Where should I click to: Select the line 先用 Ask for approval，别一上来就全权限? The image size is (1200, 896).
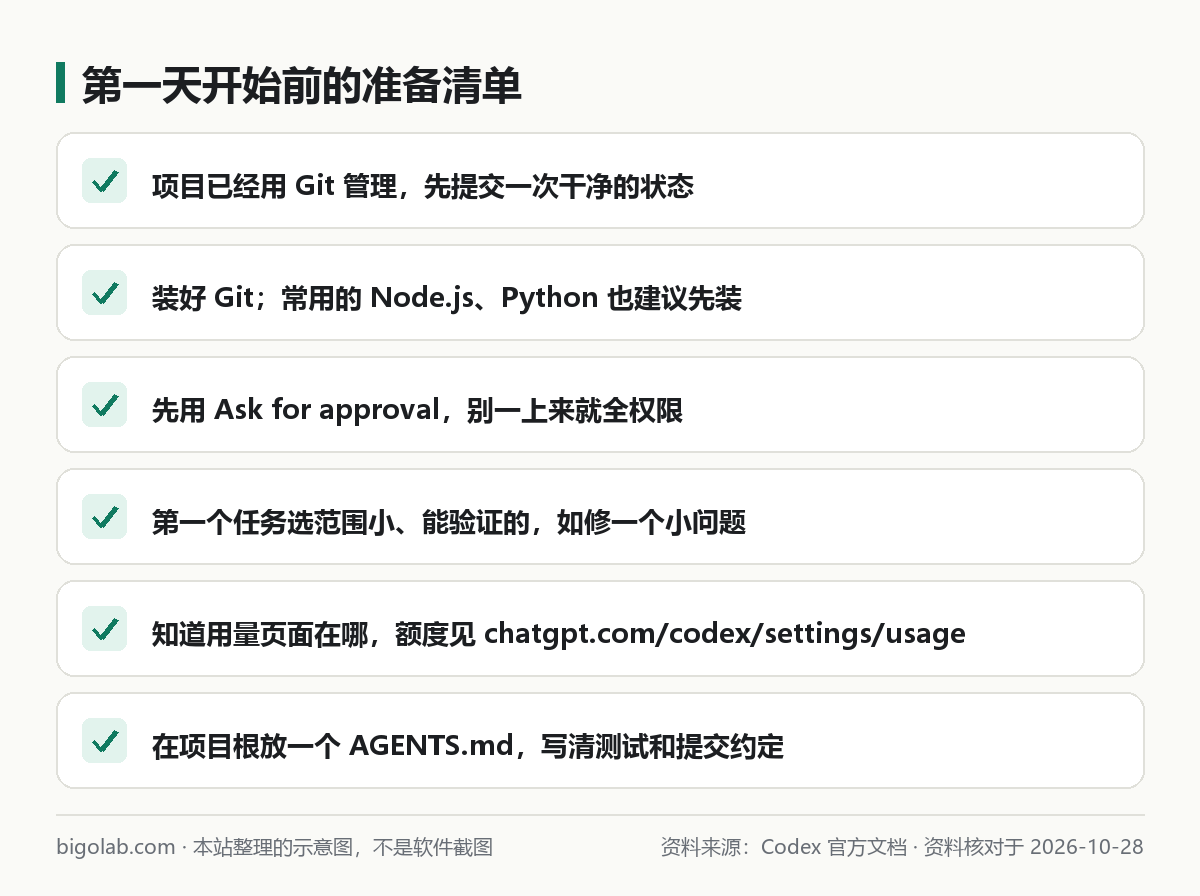click(417, 410)
